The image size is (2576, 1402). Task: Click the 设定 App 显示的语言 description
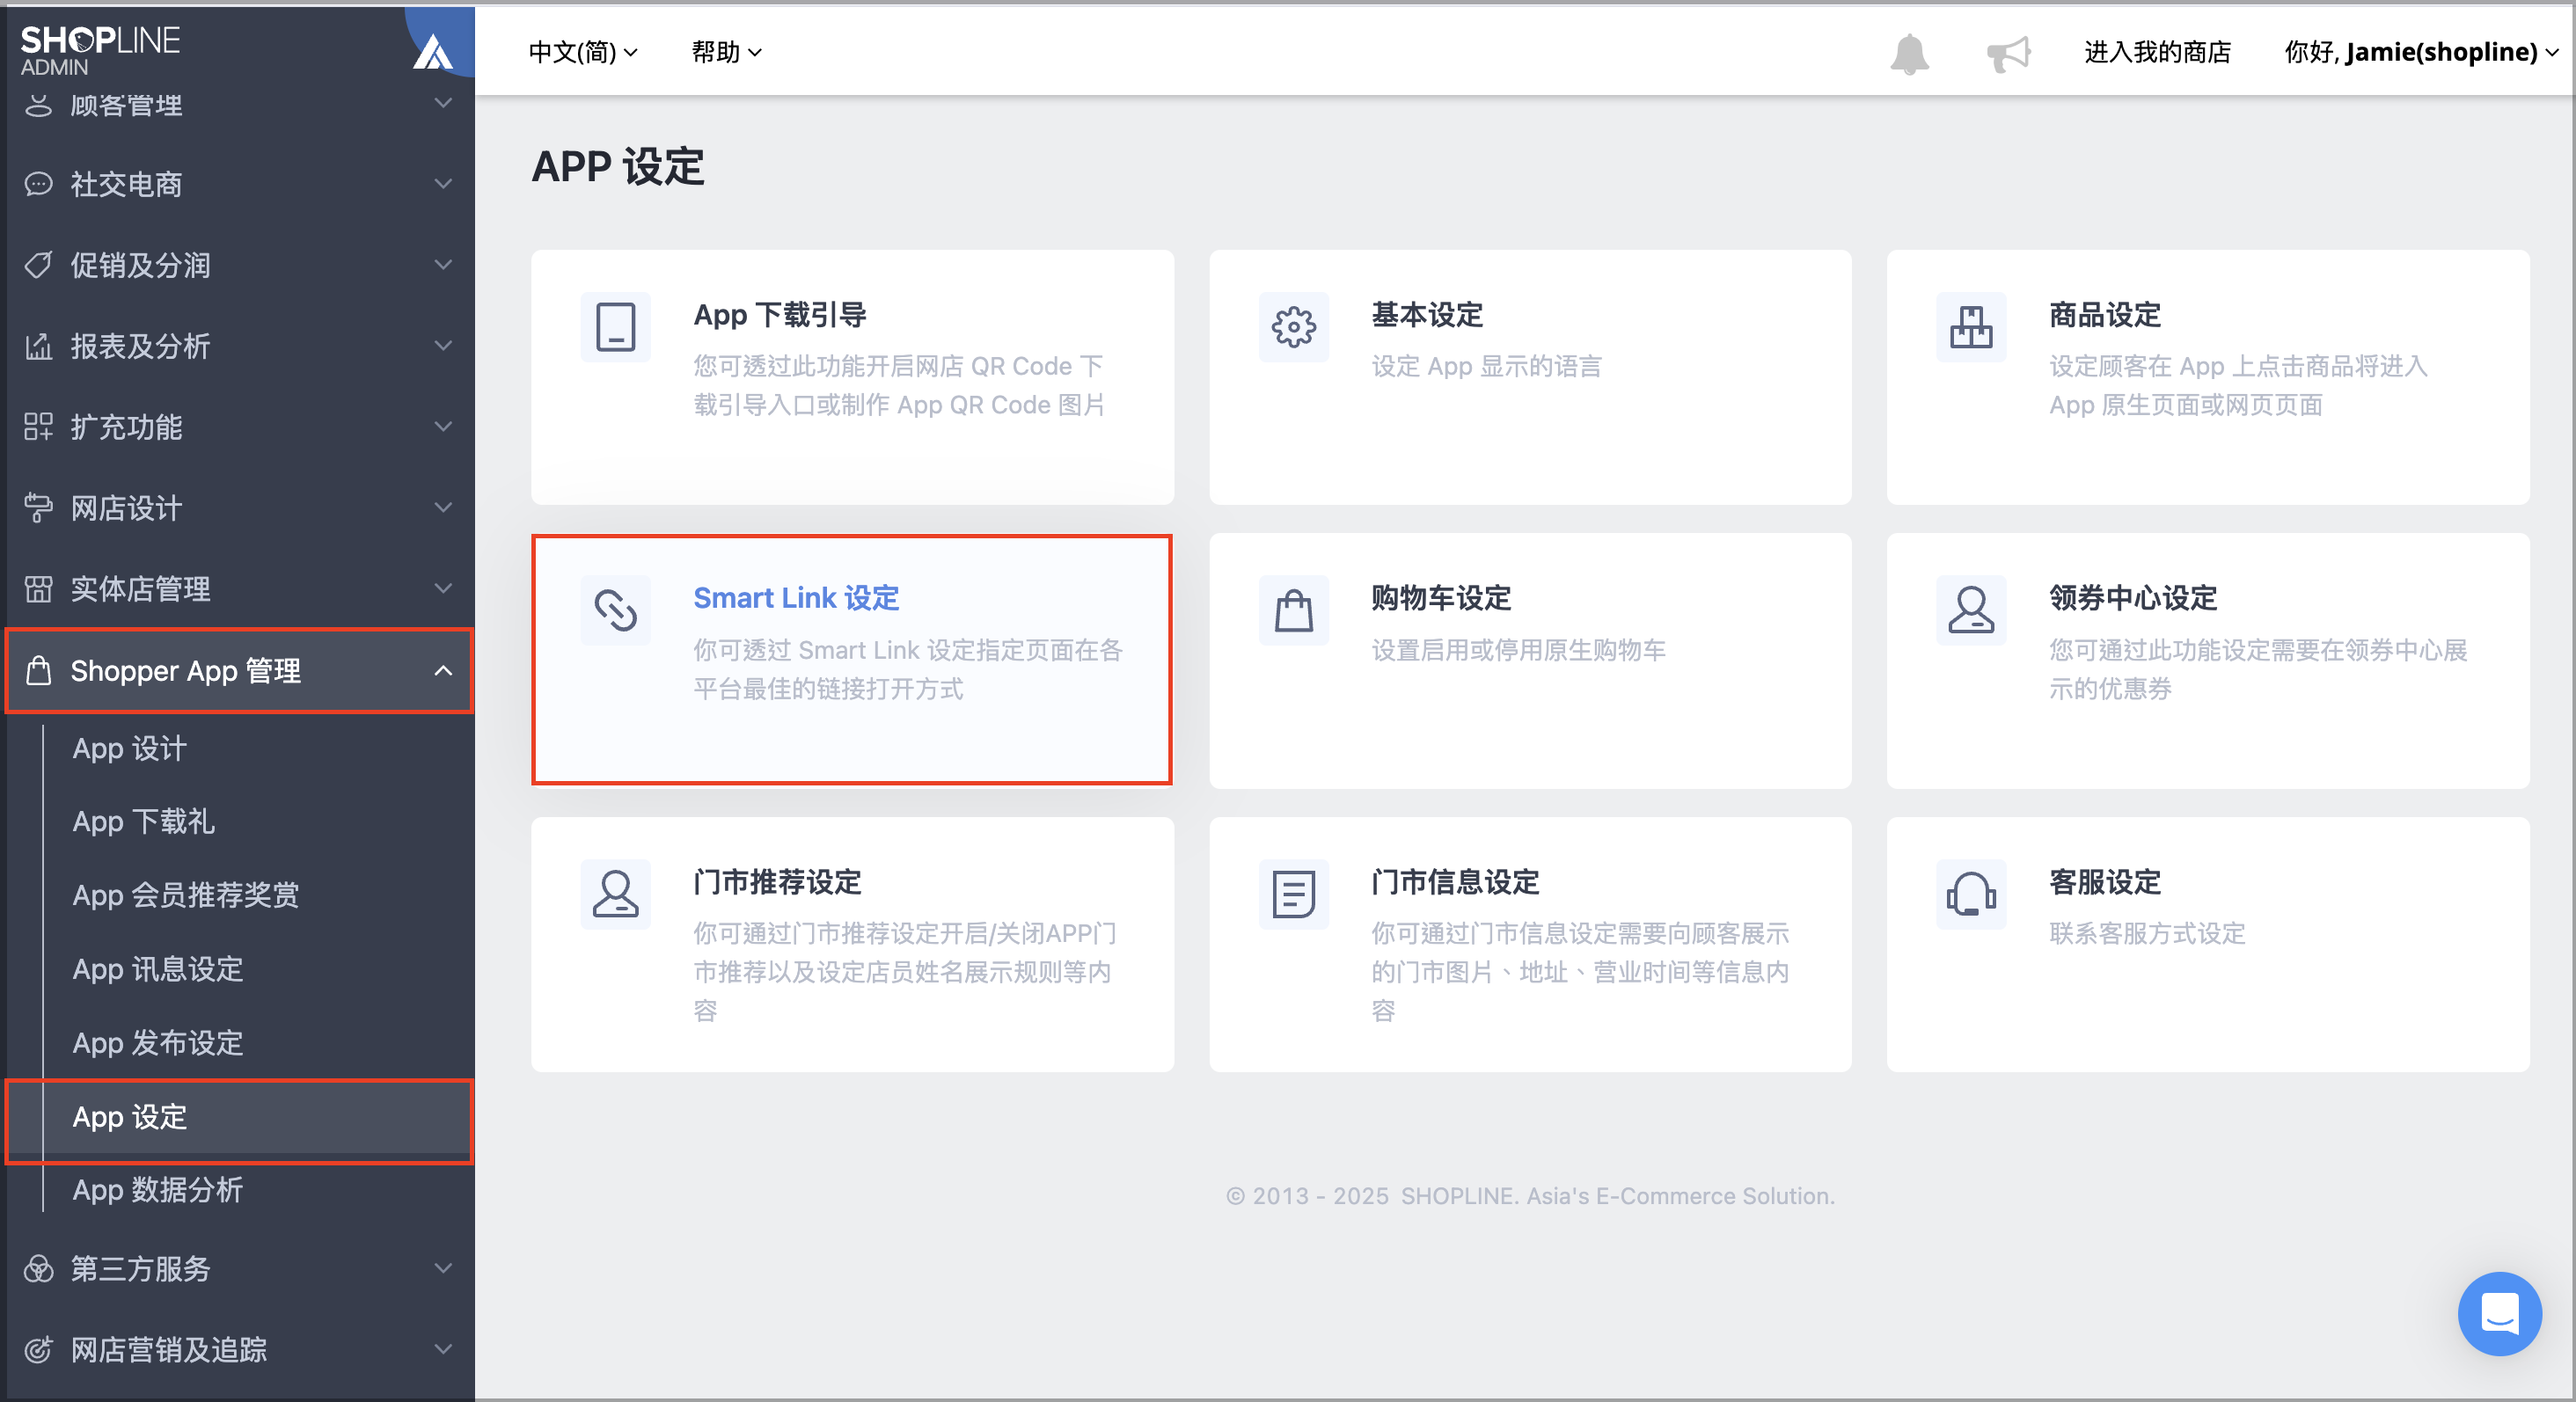[x=1486, y=367]
